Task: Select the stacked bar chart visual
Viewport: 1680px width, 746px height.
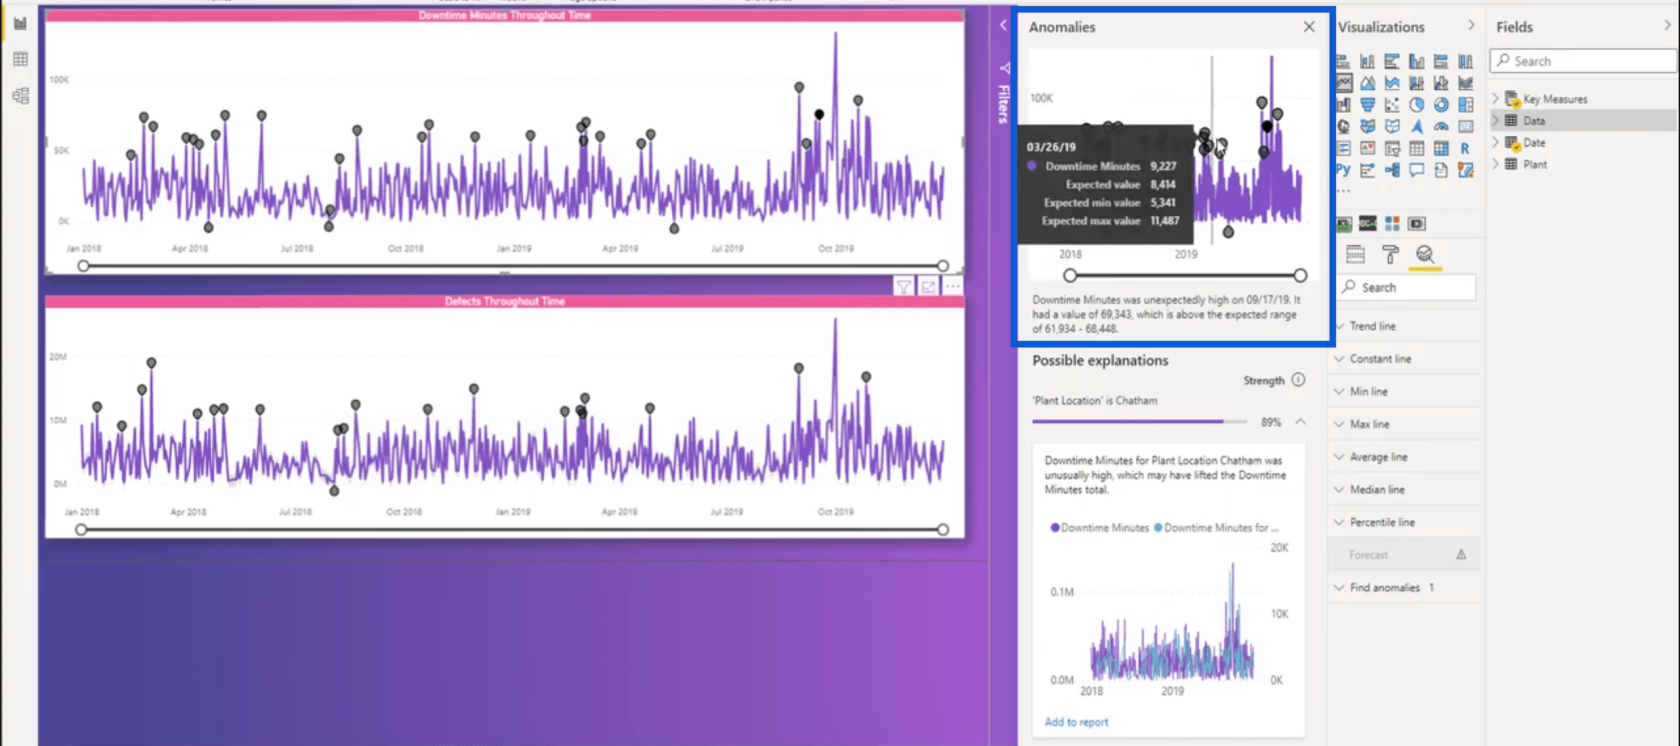Action: [1343, 61]
